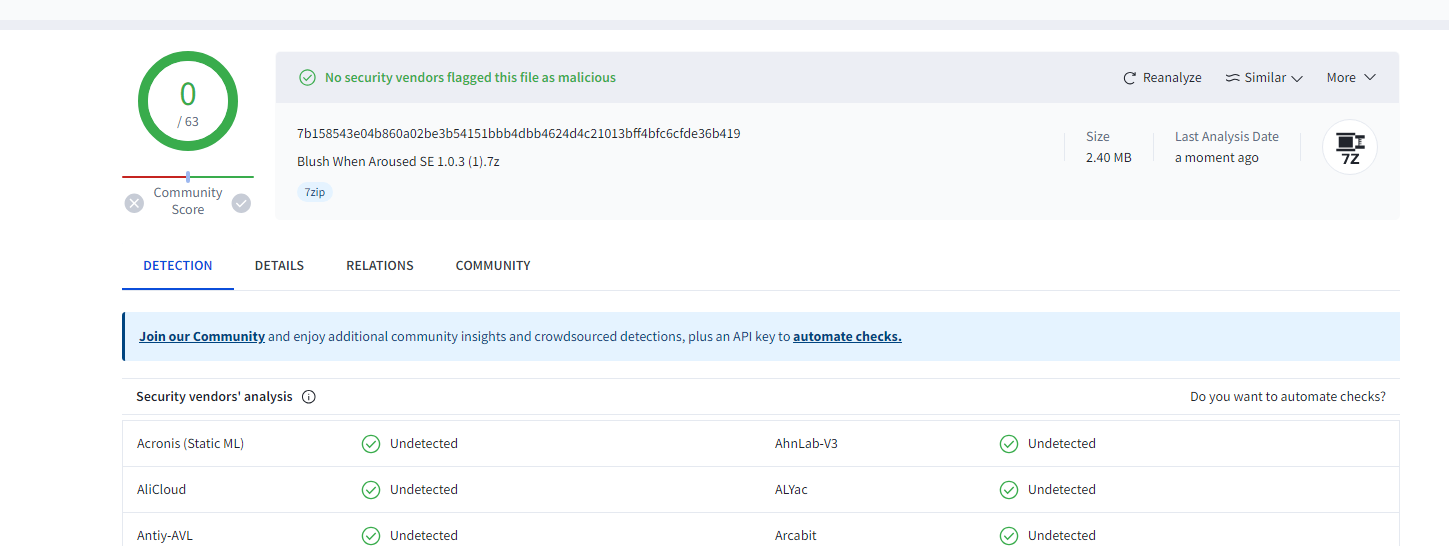Click the green check icon in the no-vendors-flagged banner

click(307, 78)
